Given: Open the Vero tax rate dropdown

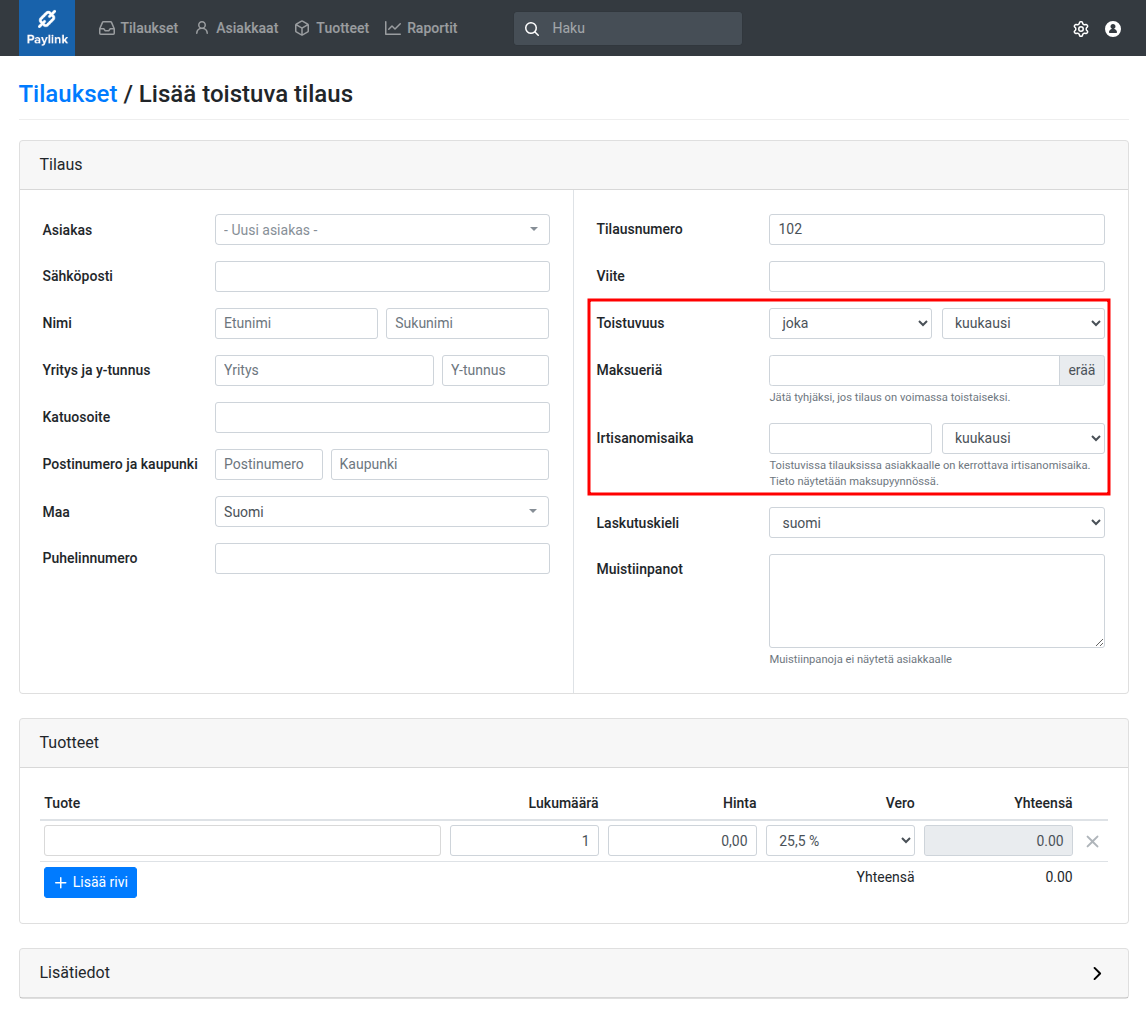Looking at the screenshot, I should pos(840,841).
